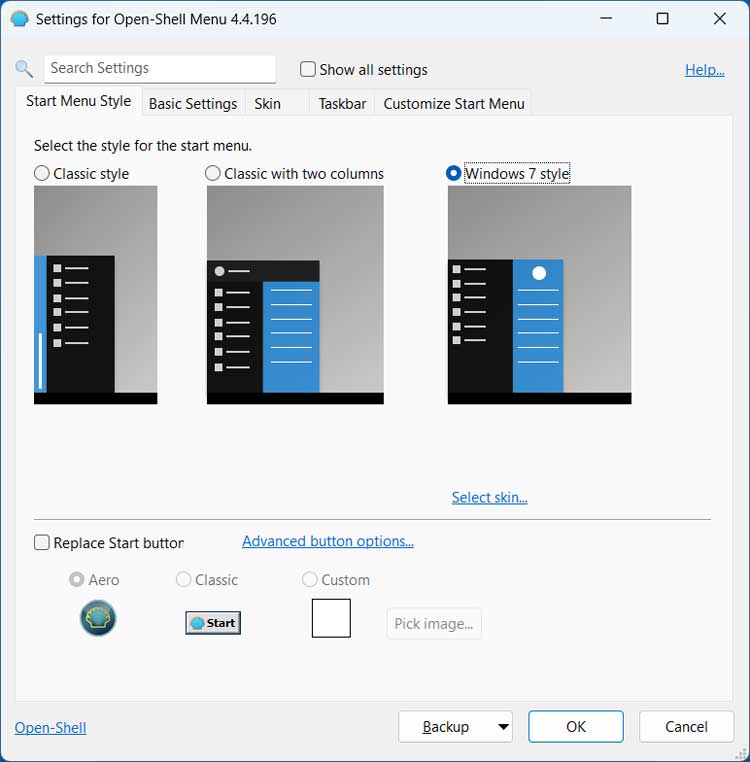
Task: Select Windows 7 style radio button
Action: click(453, 173)
